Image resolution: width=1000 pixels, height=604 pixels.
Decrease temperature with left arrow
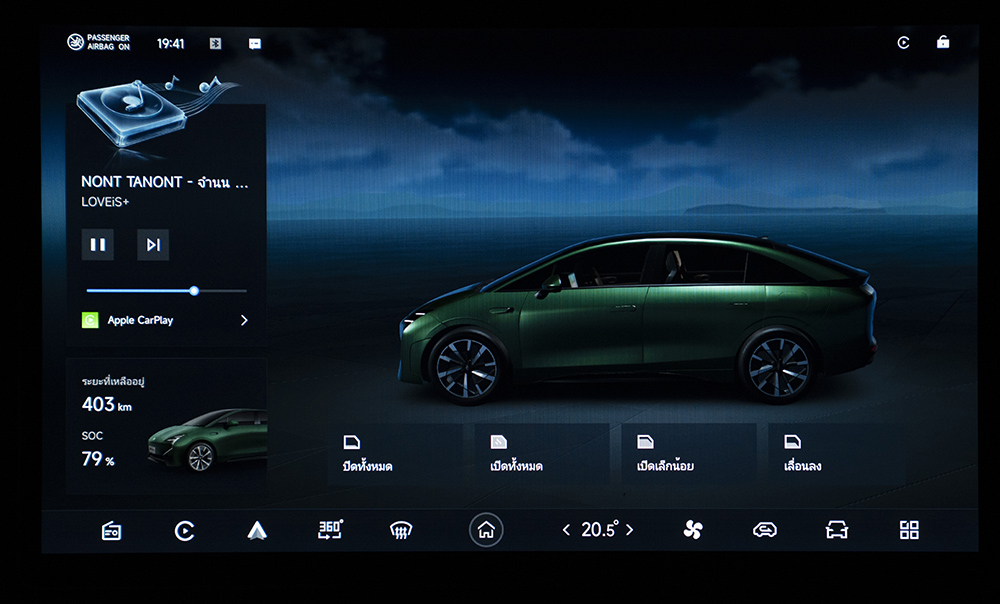(566, 530)
